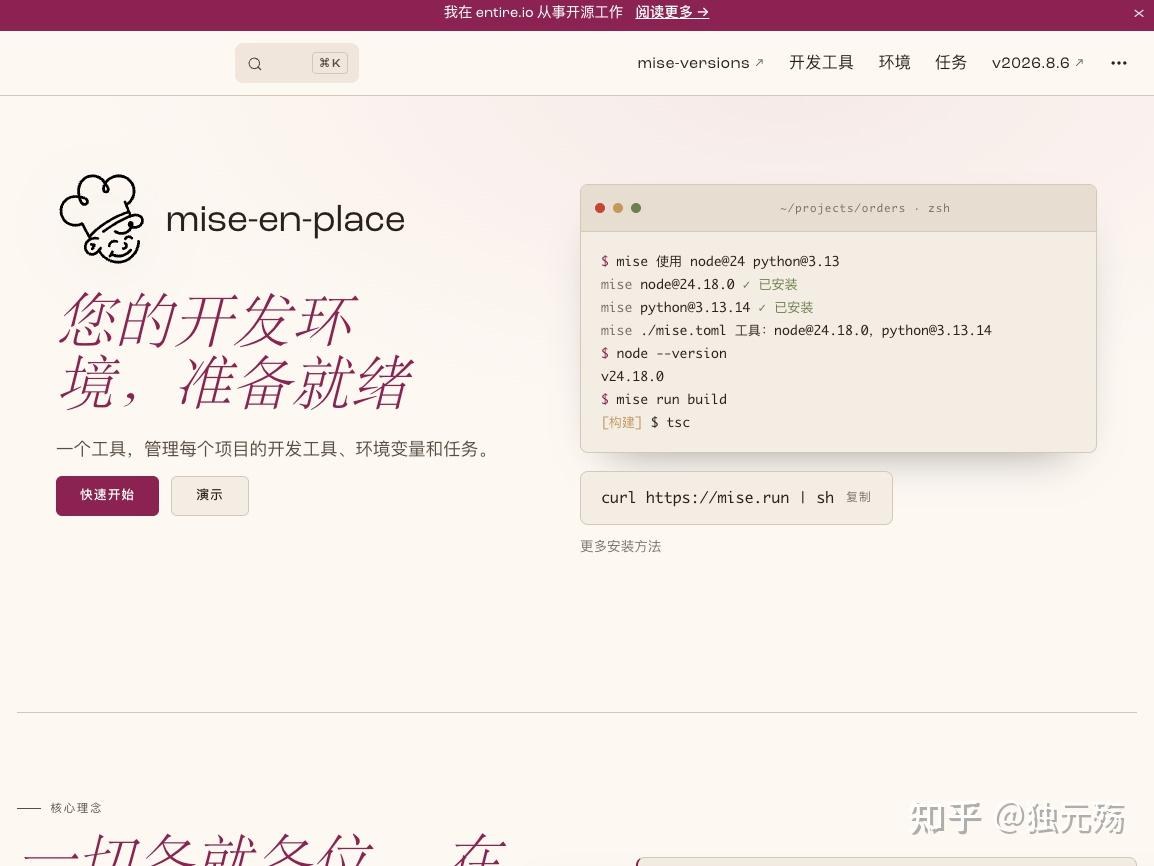
Task: Click the v24.18.0 output line
Action: tap(632, 377)
